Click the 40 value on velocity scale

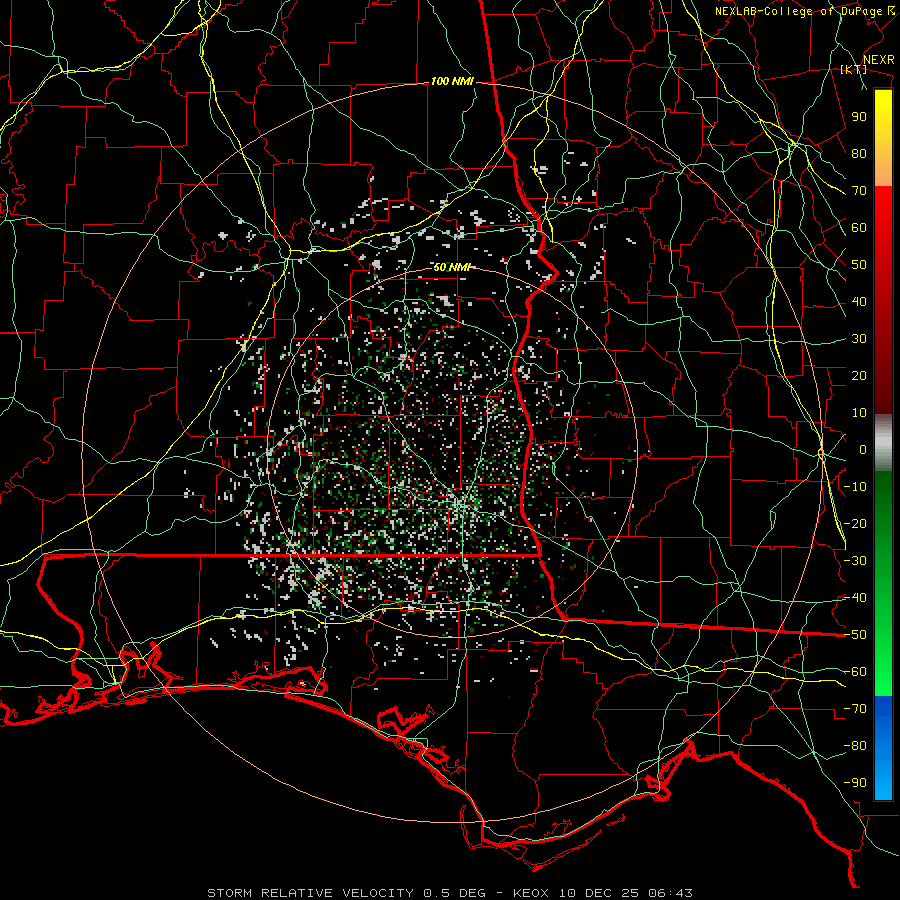(x=859, y=301)
